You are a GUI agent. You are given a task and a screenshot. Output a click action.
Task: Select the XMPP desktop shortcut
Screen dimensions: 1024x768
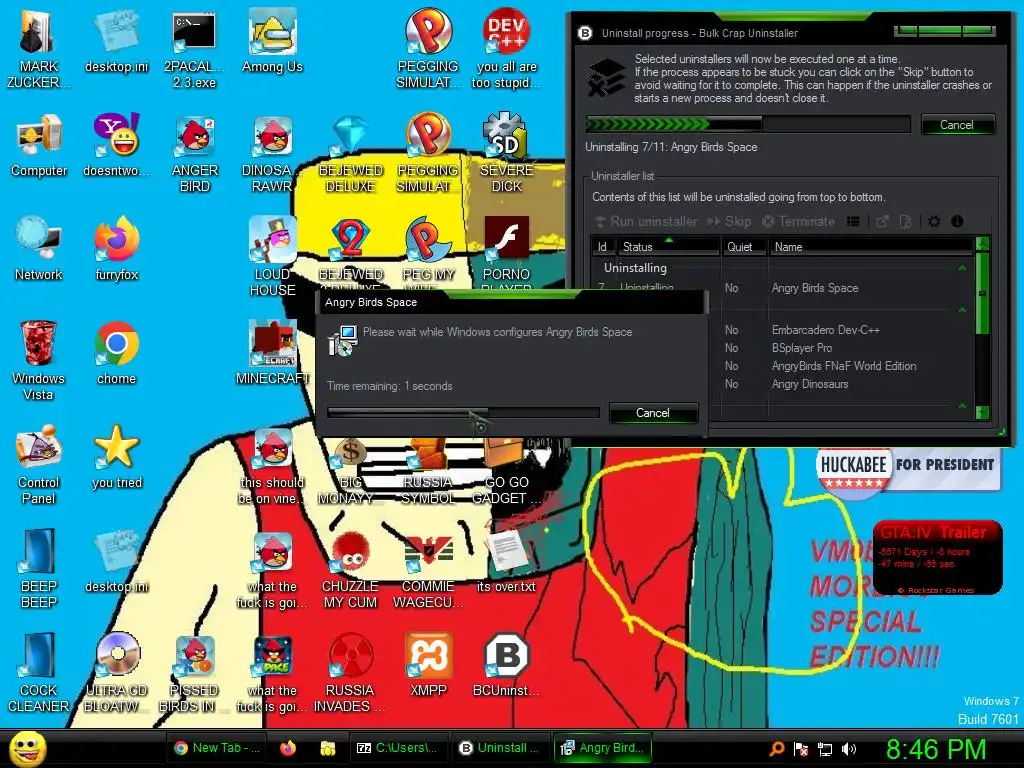[428, 665]
